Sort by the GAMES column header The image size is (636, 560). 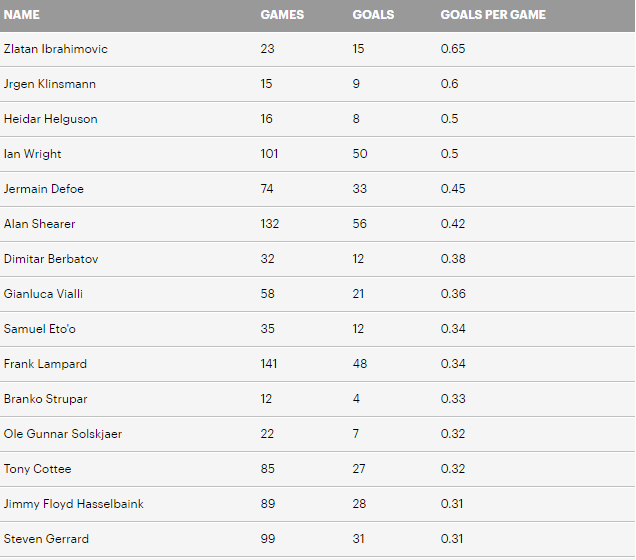[282, 15]
